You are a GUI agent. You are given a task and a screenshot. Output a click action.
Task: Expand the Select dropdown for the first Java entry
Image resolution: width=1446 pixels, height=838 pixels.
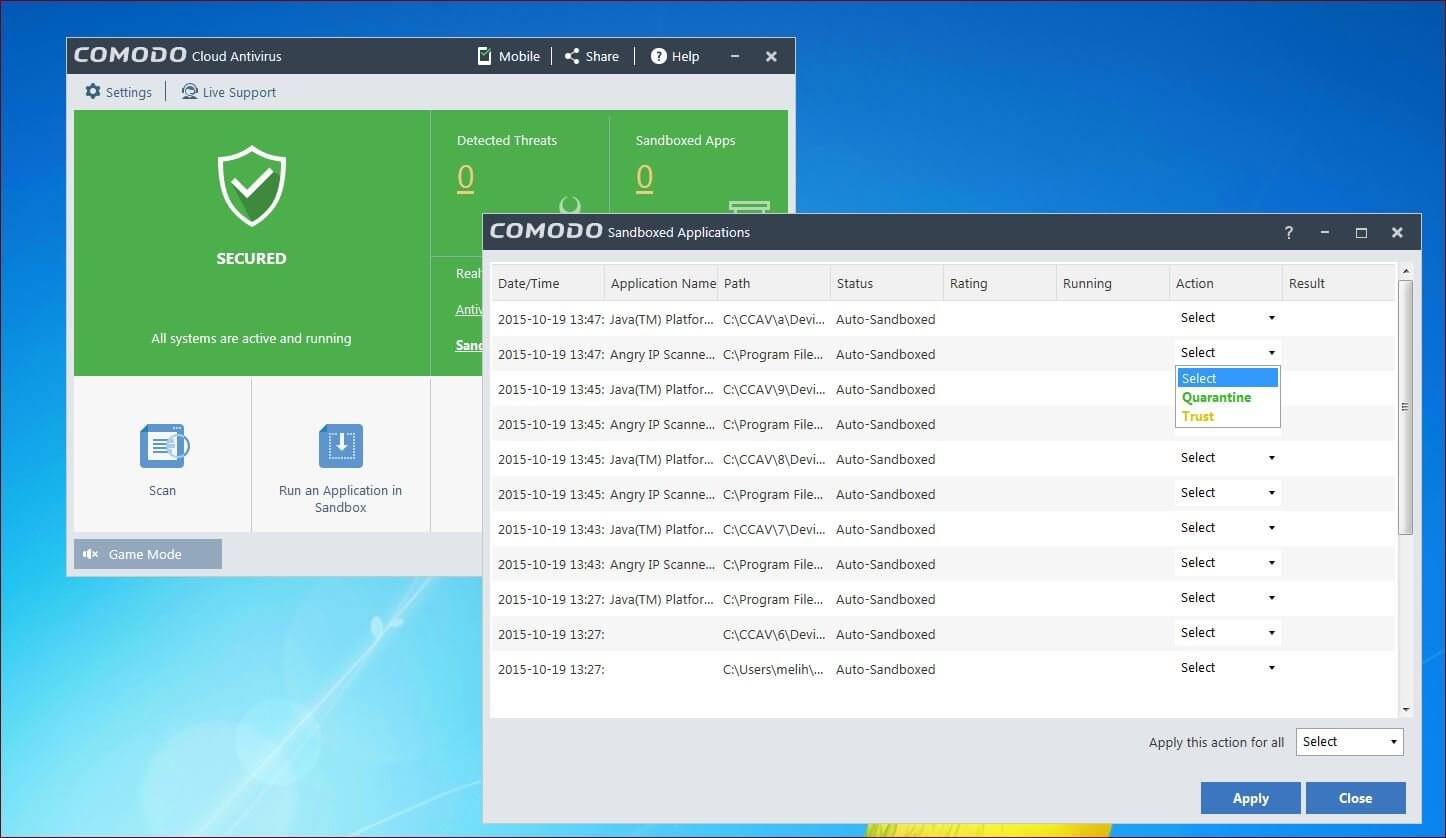(x=1227, y=317)
